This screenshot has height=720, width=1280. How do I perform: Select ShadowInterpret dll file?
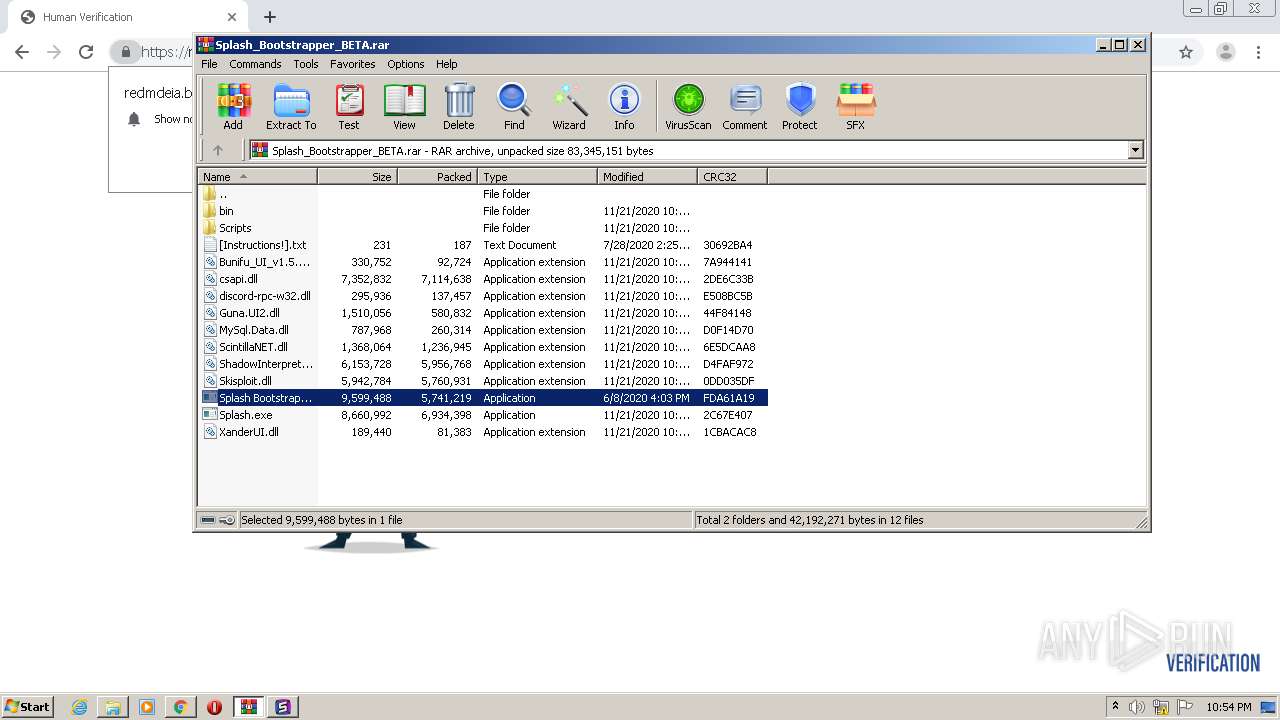484,364
